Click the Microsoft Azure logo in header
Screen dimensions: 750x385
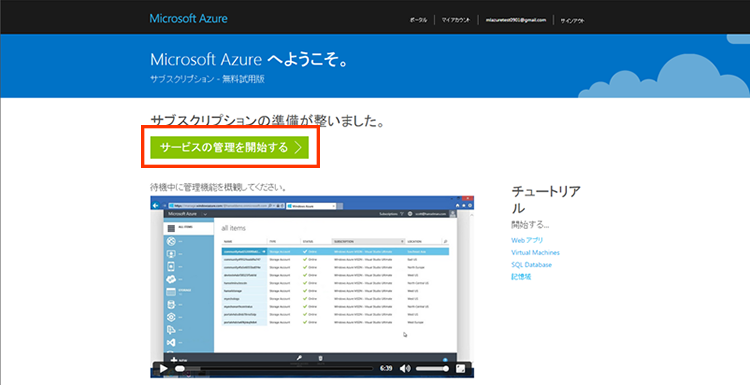[188, 19]
